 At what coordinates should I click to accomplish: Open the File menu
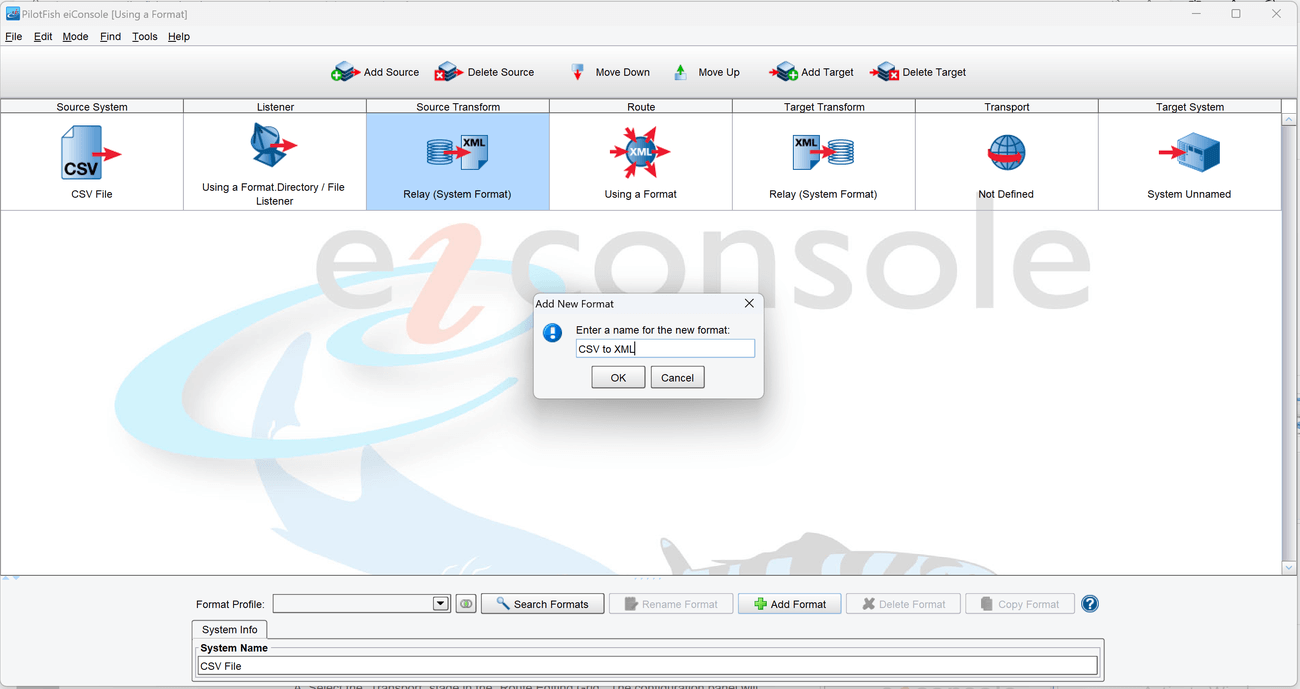click(14, 37)
